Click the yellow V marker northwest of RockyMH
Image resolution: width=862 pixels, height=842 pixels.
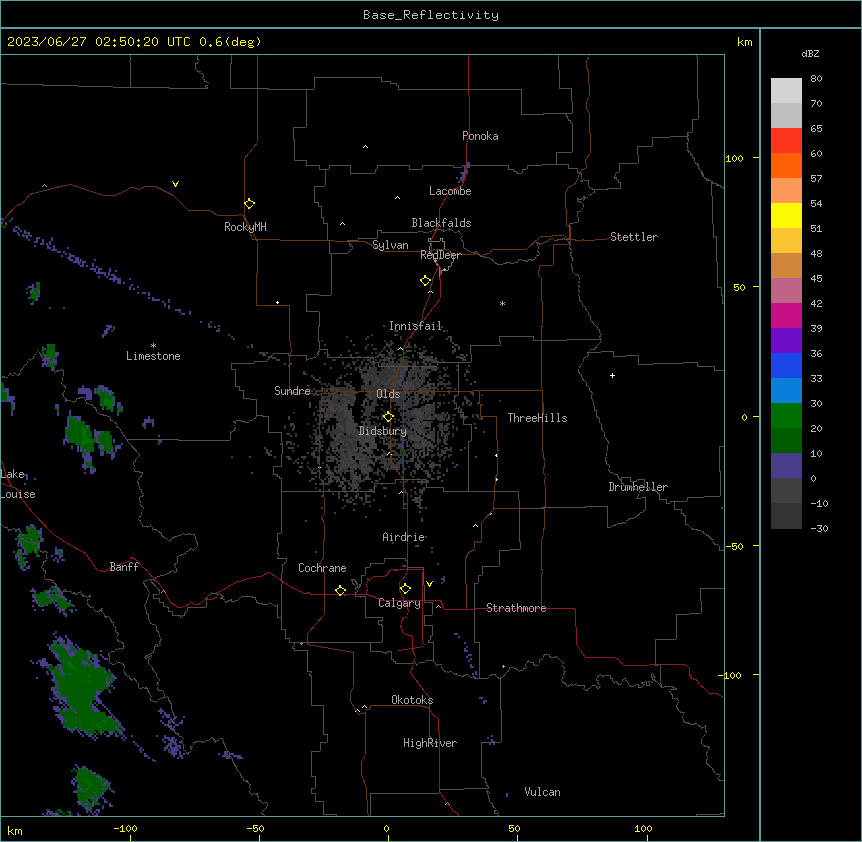coord(175,184)
